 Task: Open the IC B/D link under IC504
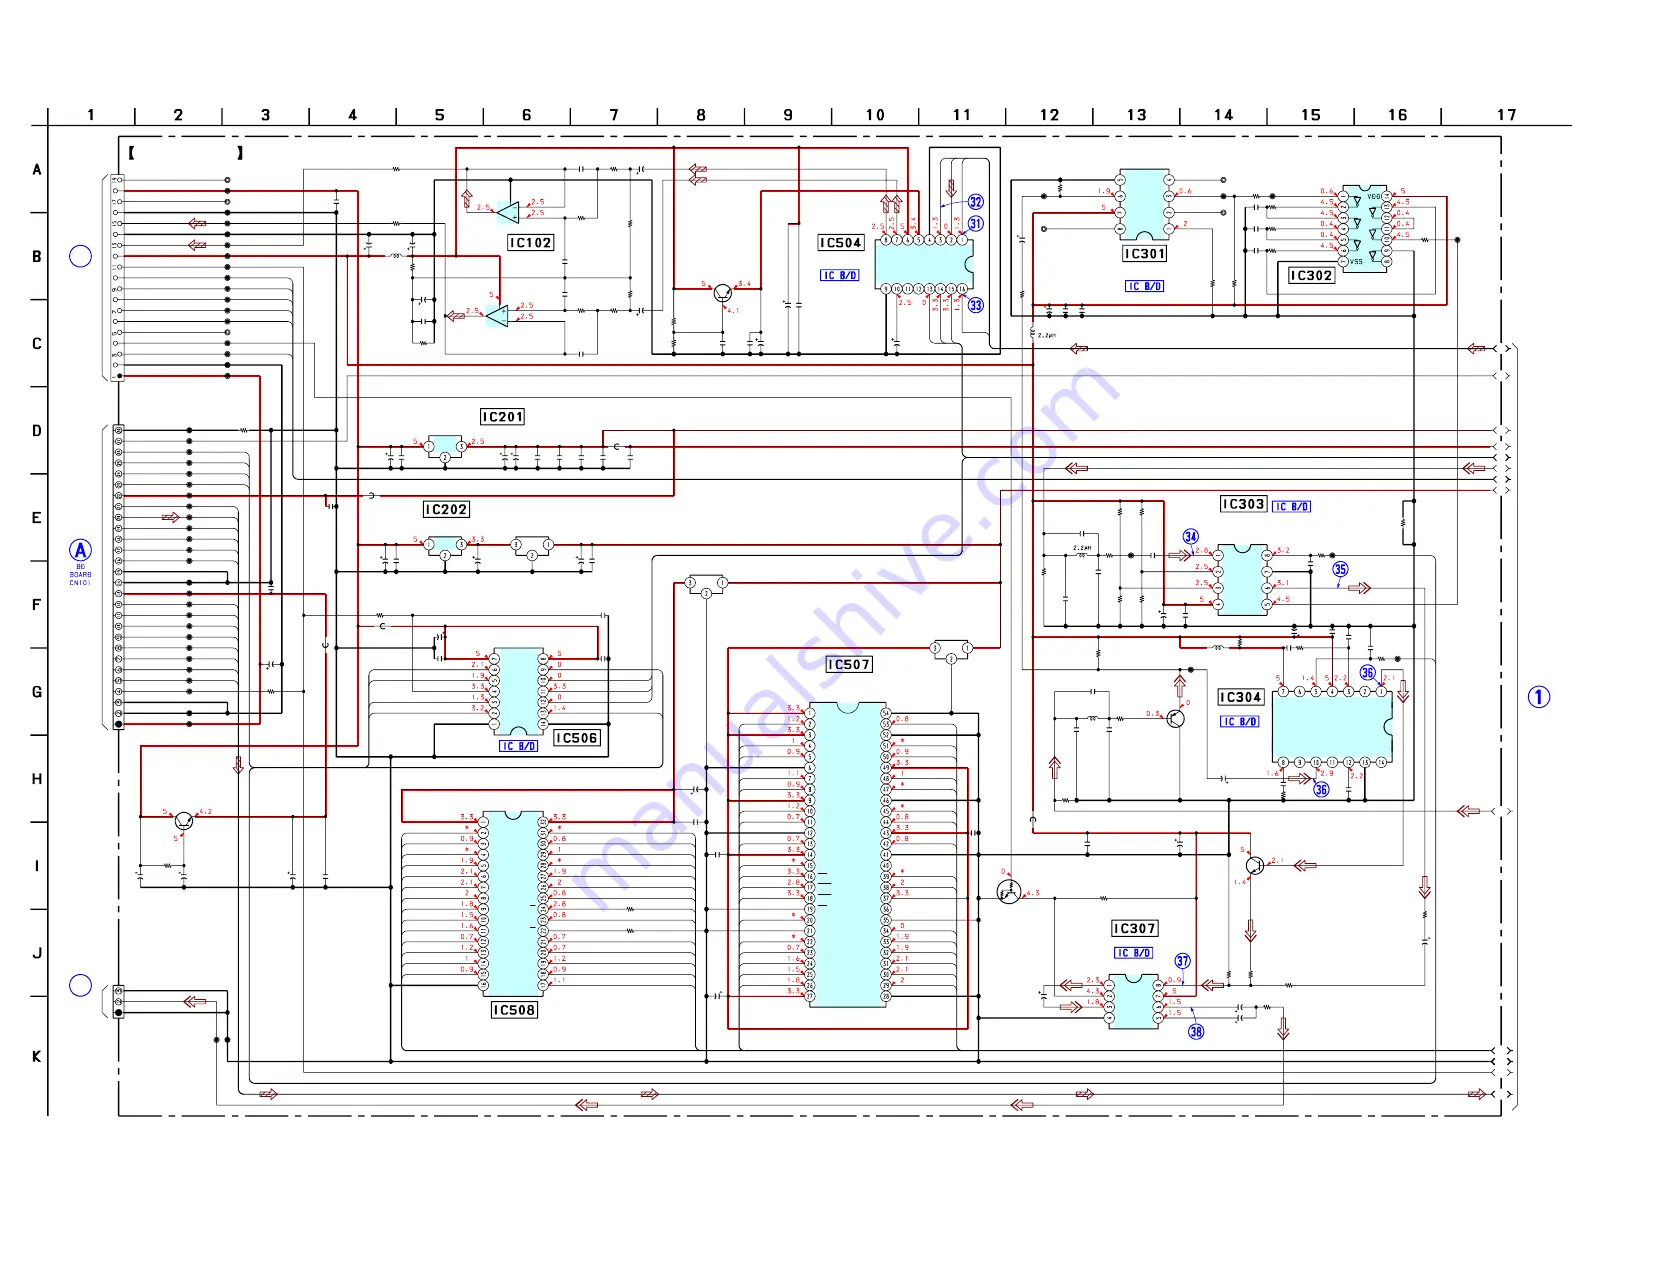[x=840, y=276]
